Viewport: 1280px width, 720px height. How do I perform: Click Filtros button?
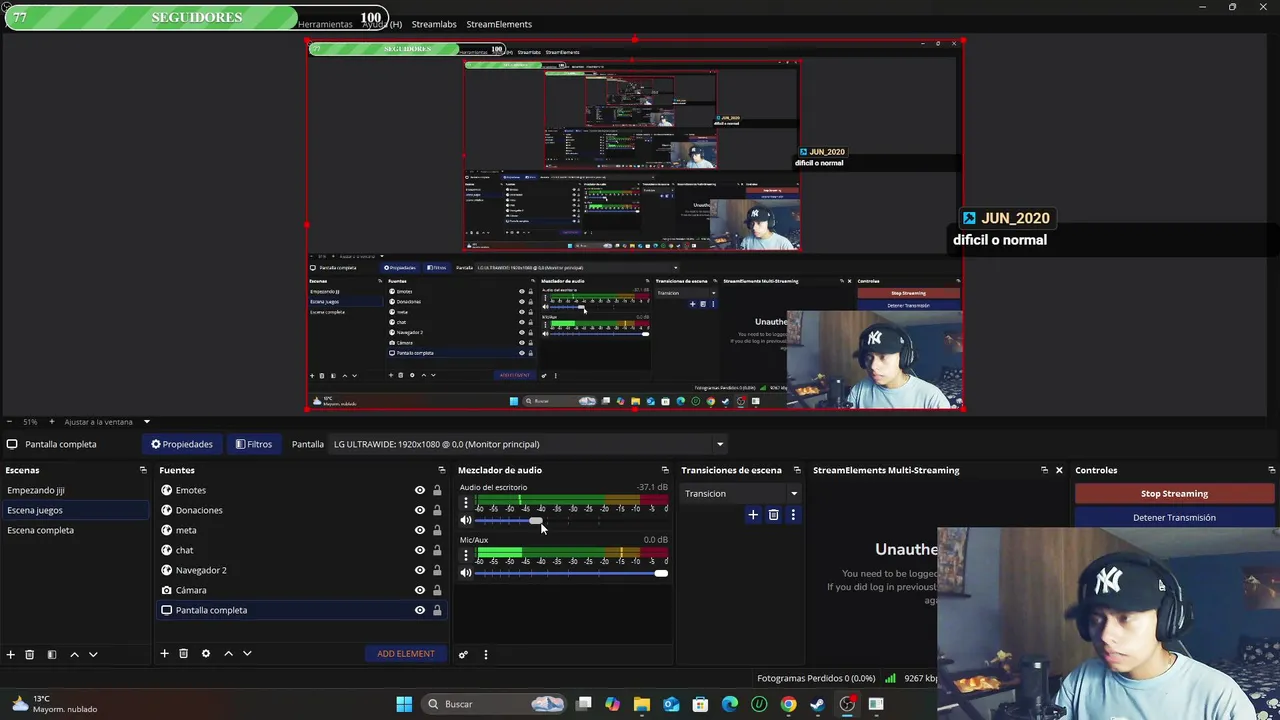253,444
